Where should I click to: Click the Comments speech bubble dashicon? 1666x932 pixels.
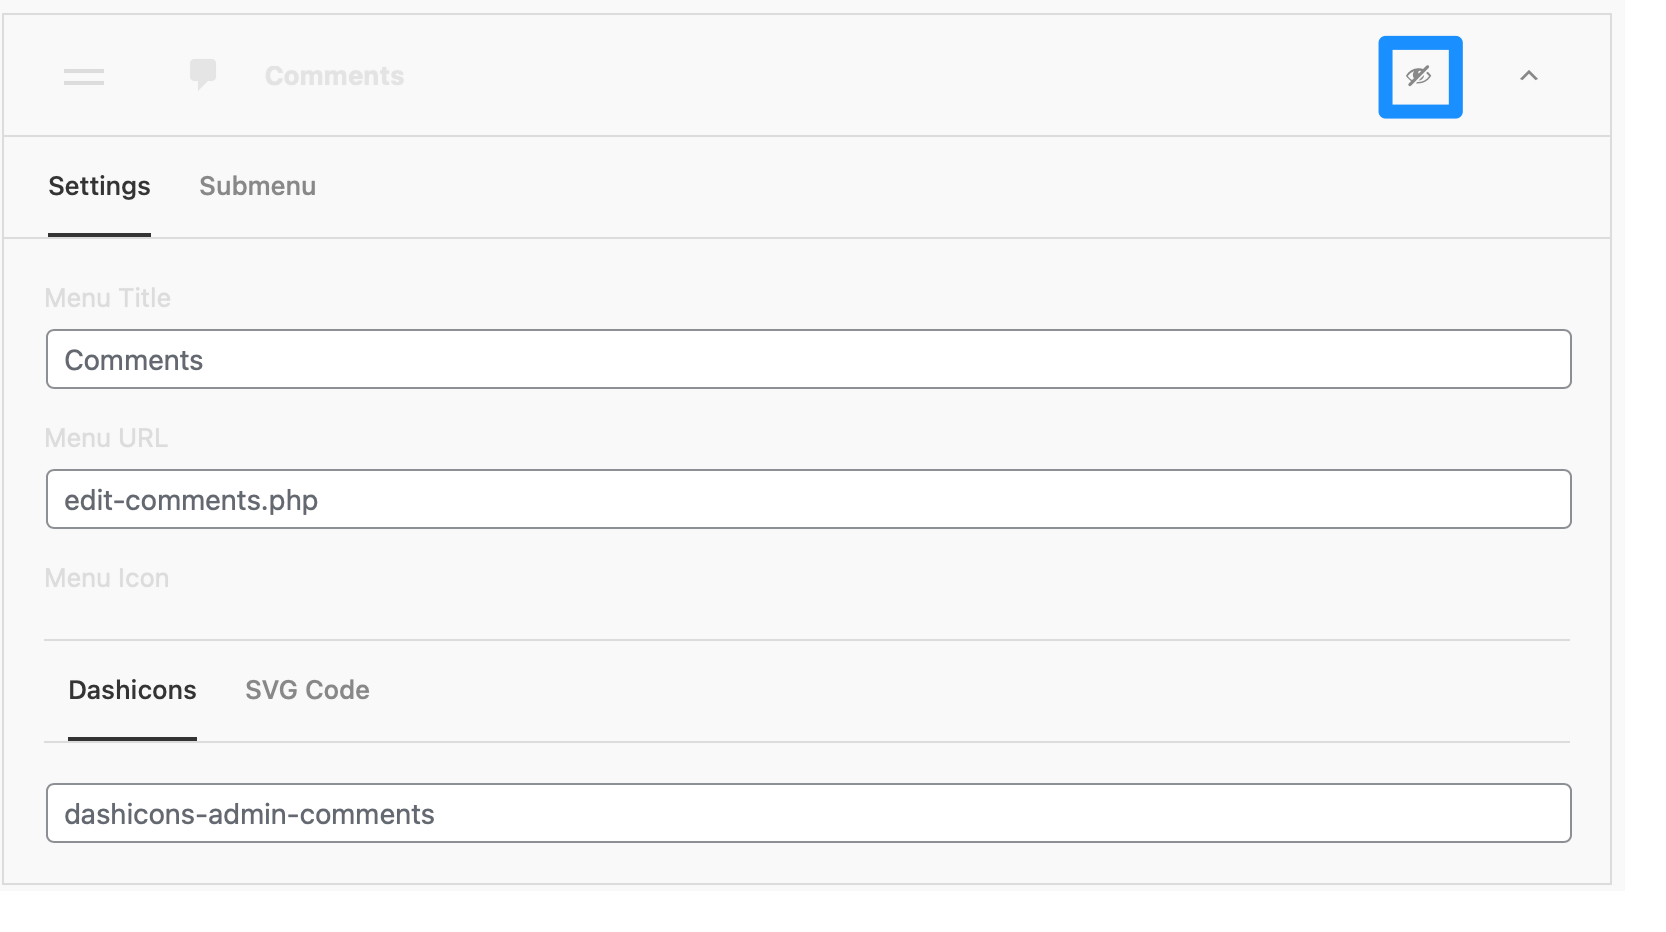[203, 75]
